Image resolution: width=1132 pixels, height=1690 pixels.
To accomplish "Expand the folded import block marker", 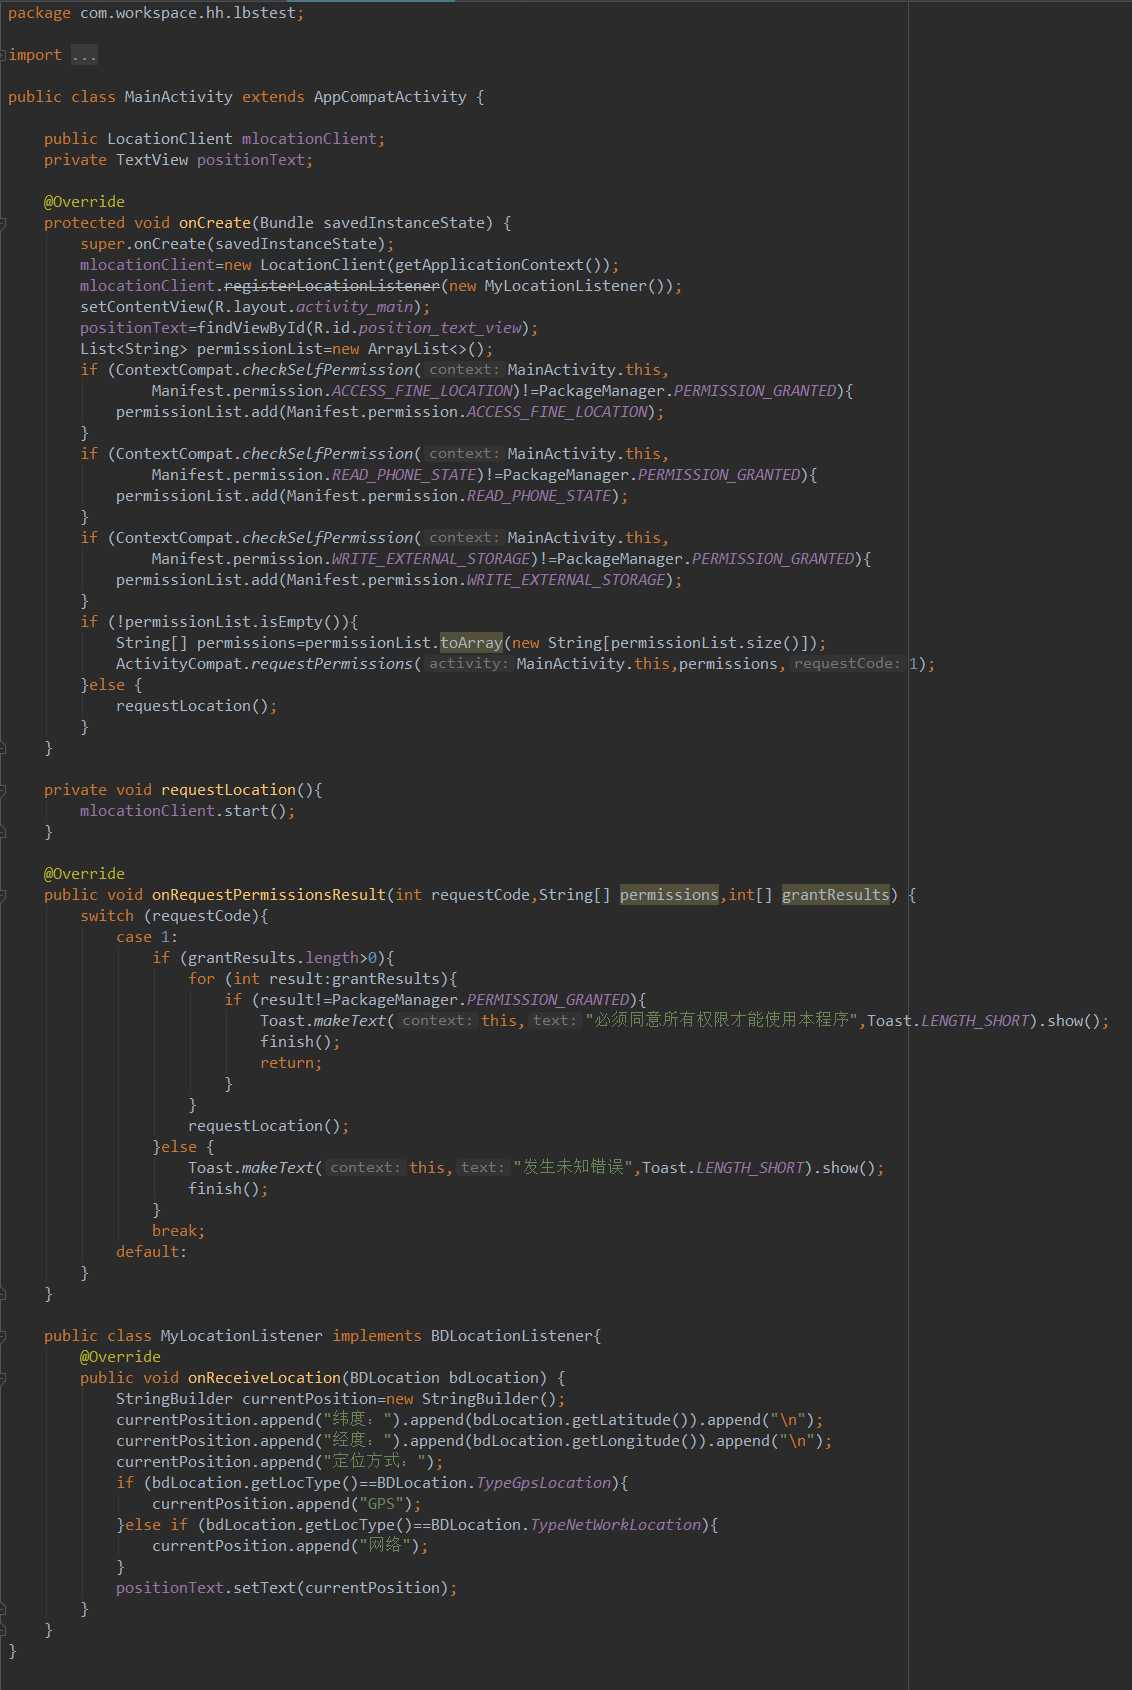I will point(3,55).
